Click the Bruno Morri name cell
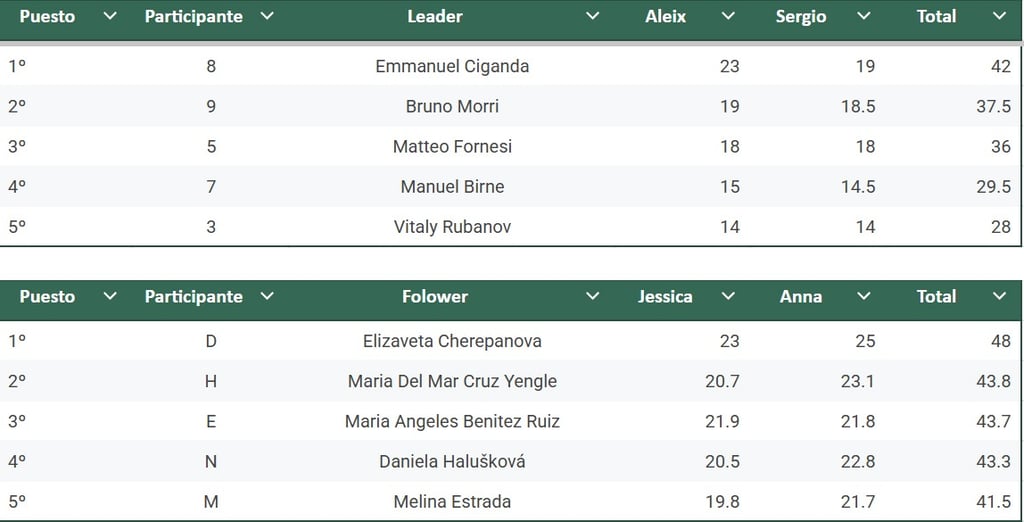This screenshot has width=1024, height=522. click(x=452, y=106)
